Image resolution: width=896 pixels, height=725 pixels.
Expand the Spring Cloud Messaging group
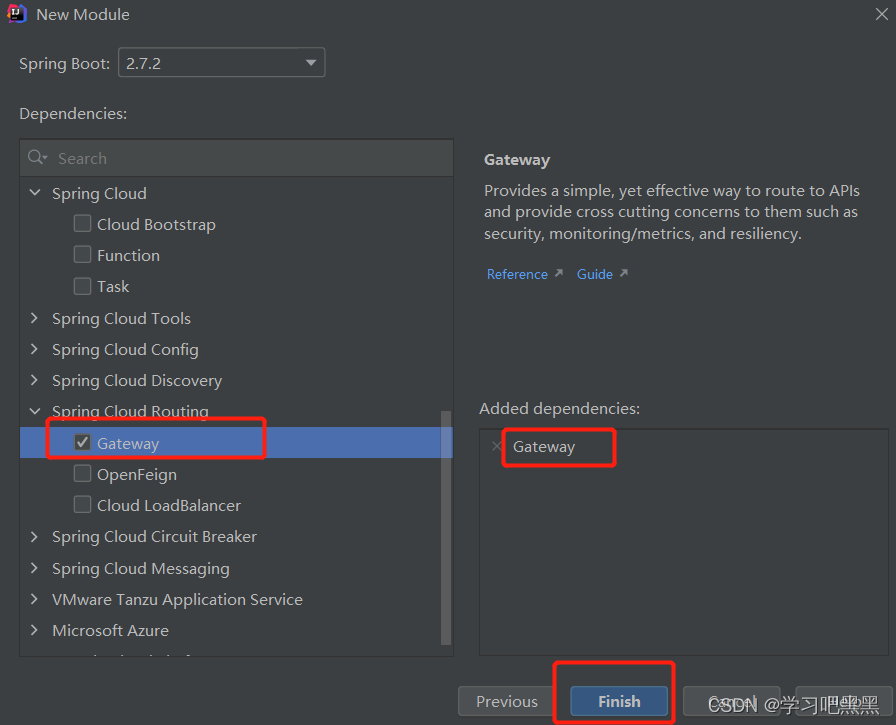(34, 568)
